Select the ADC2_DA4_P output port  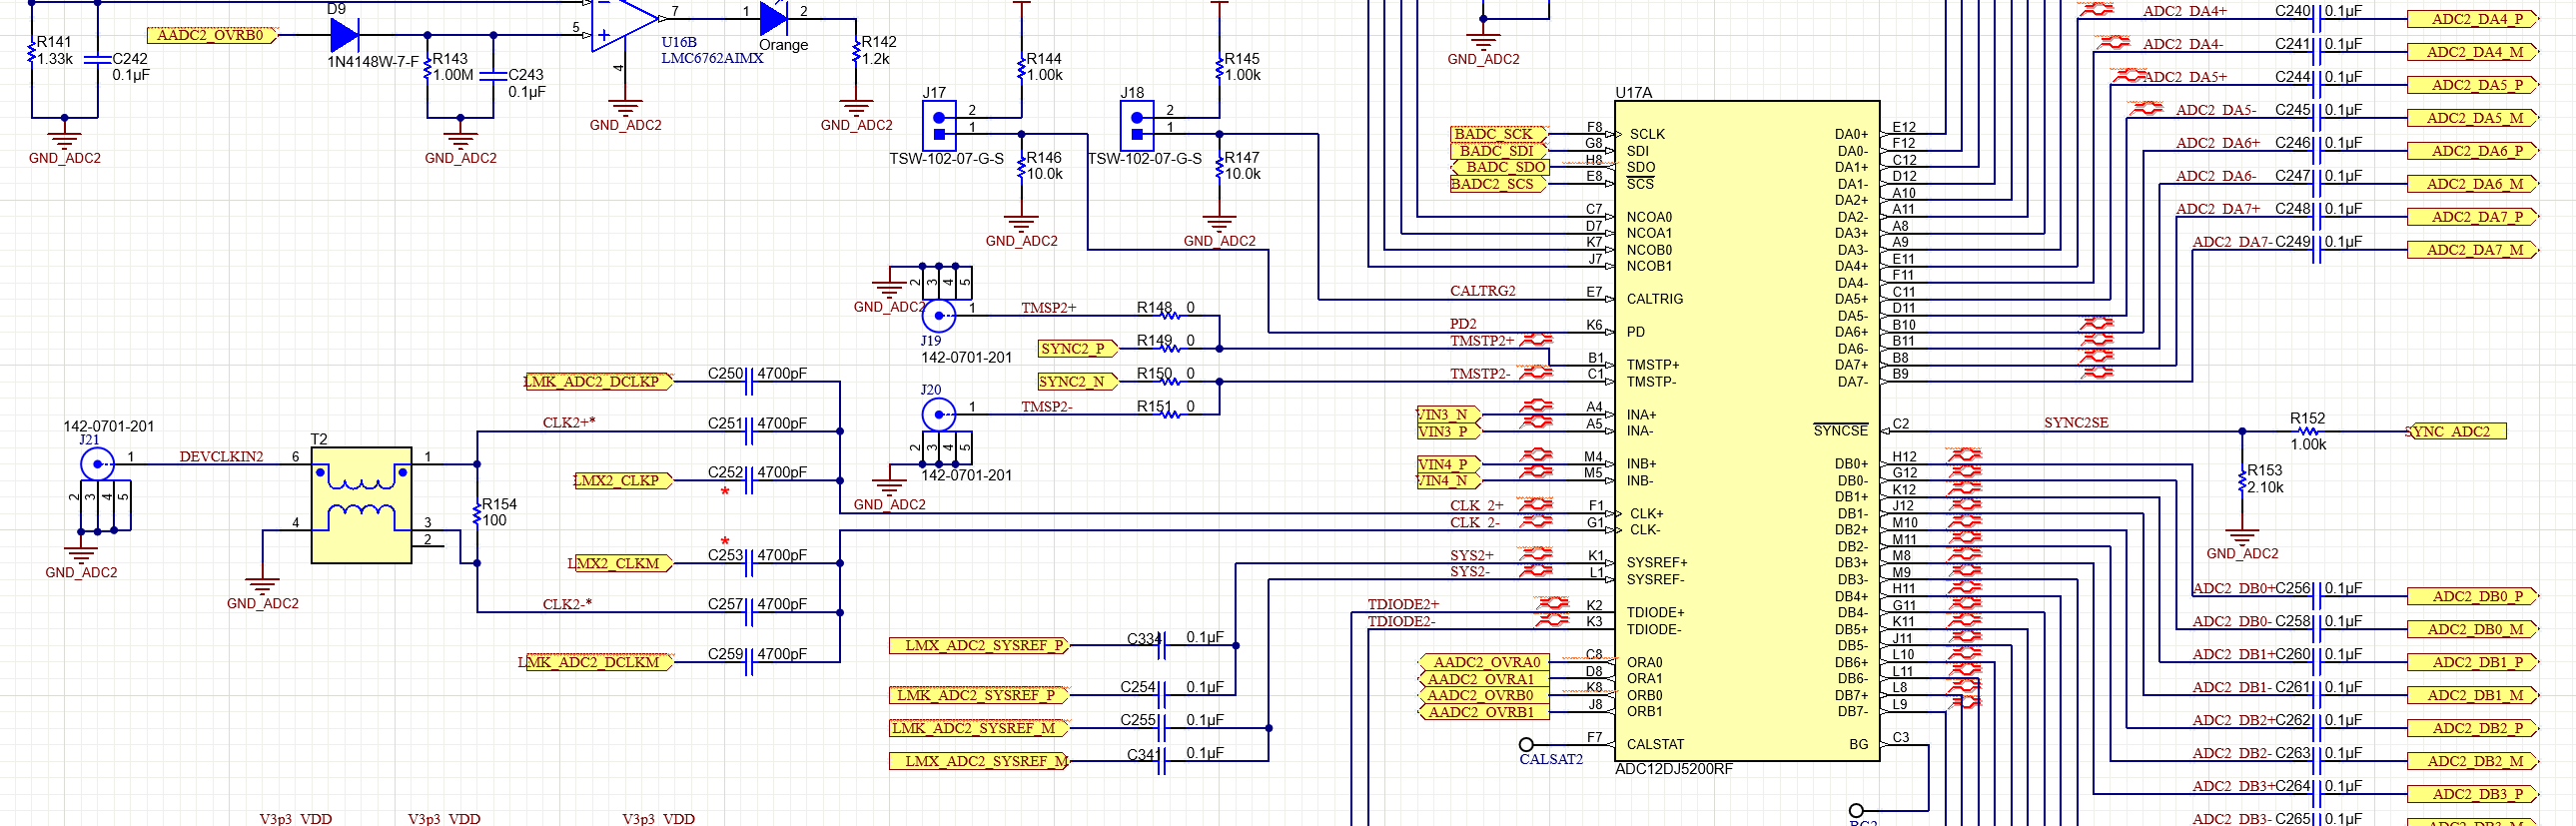coord(2471,19)
